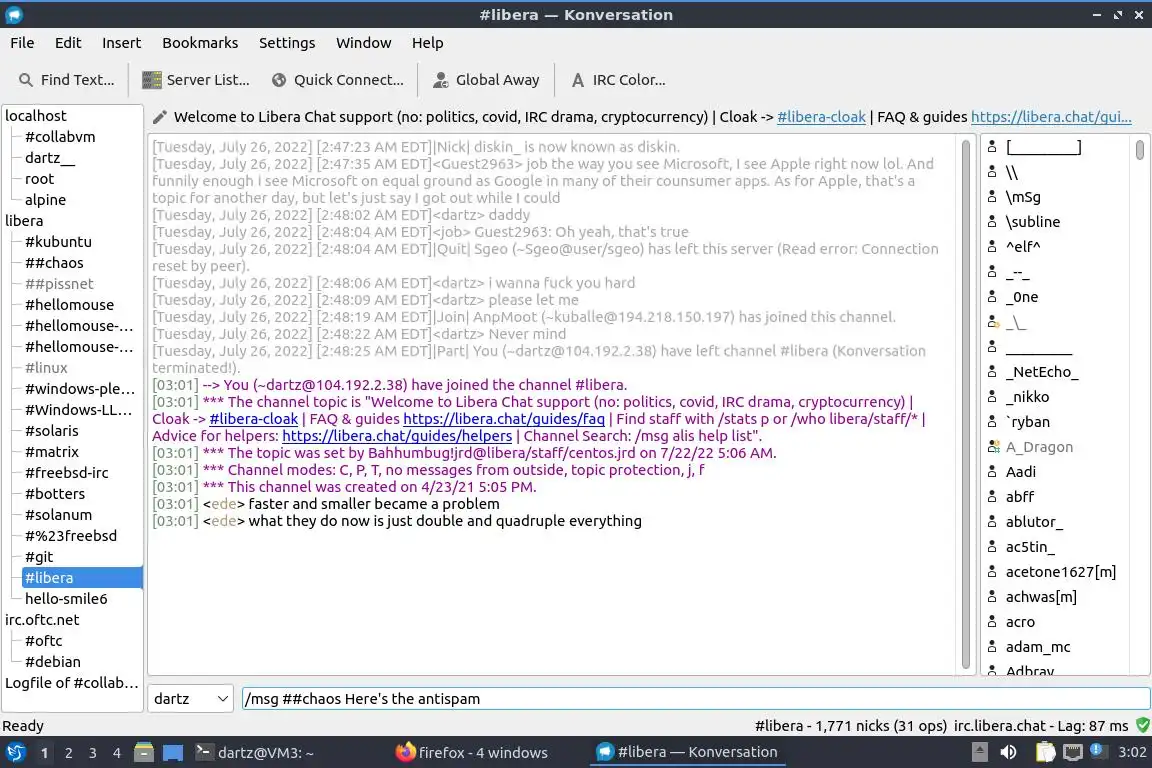Viewport: 1152px width, 768px height.
Task: Click user icon next to Aadi
Action: point(992,471)
